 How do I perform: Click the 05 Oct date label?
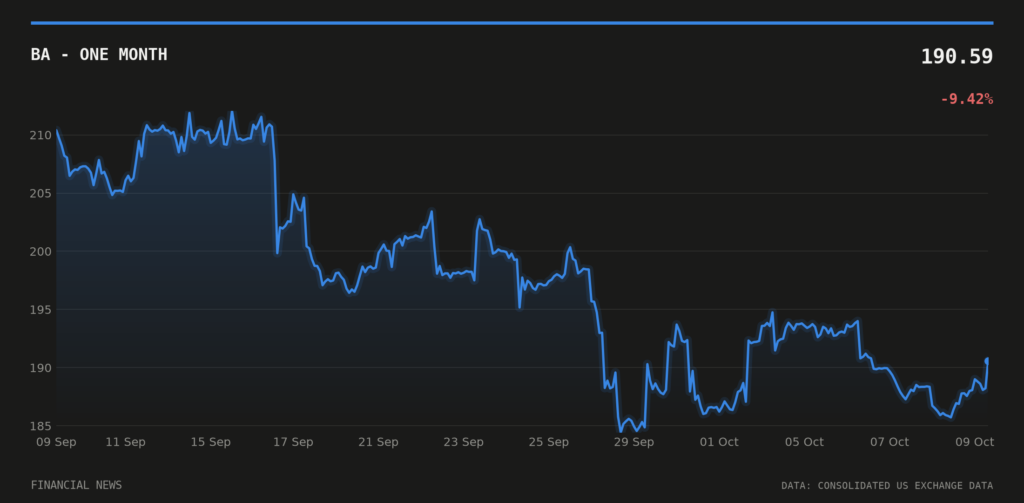[804, 442]
